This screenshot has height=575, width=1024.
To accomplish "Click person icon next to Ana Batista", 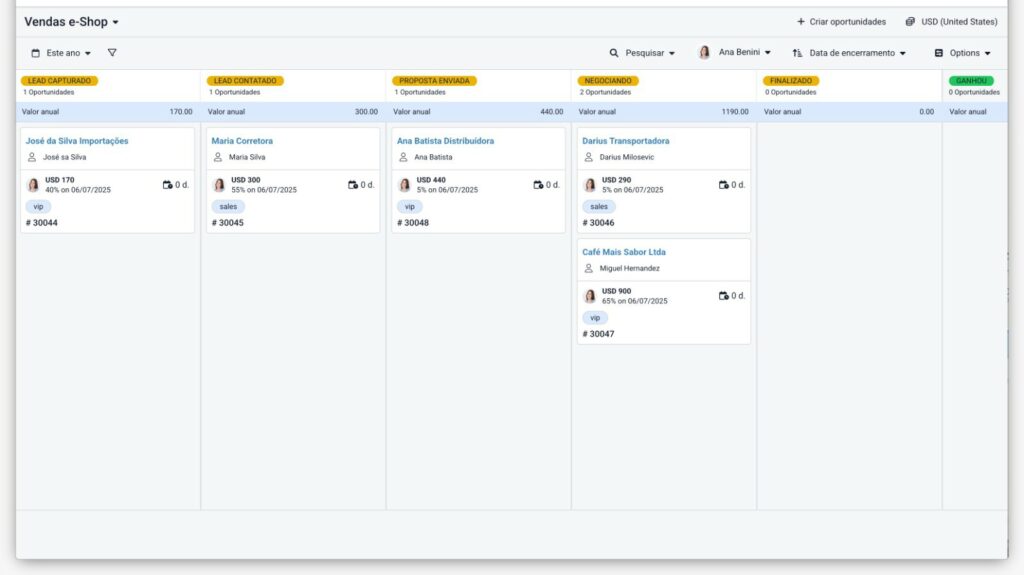I will coord(403,157).
